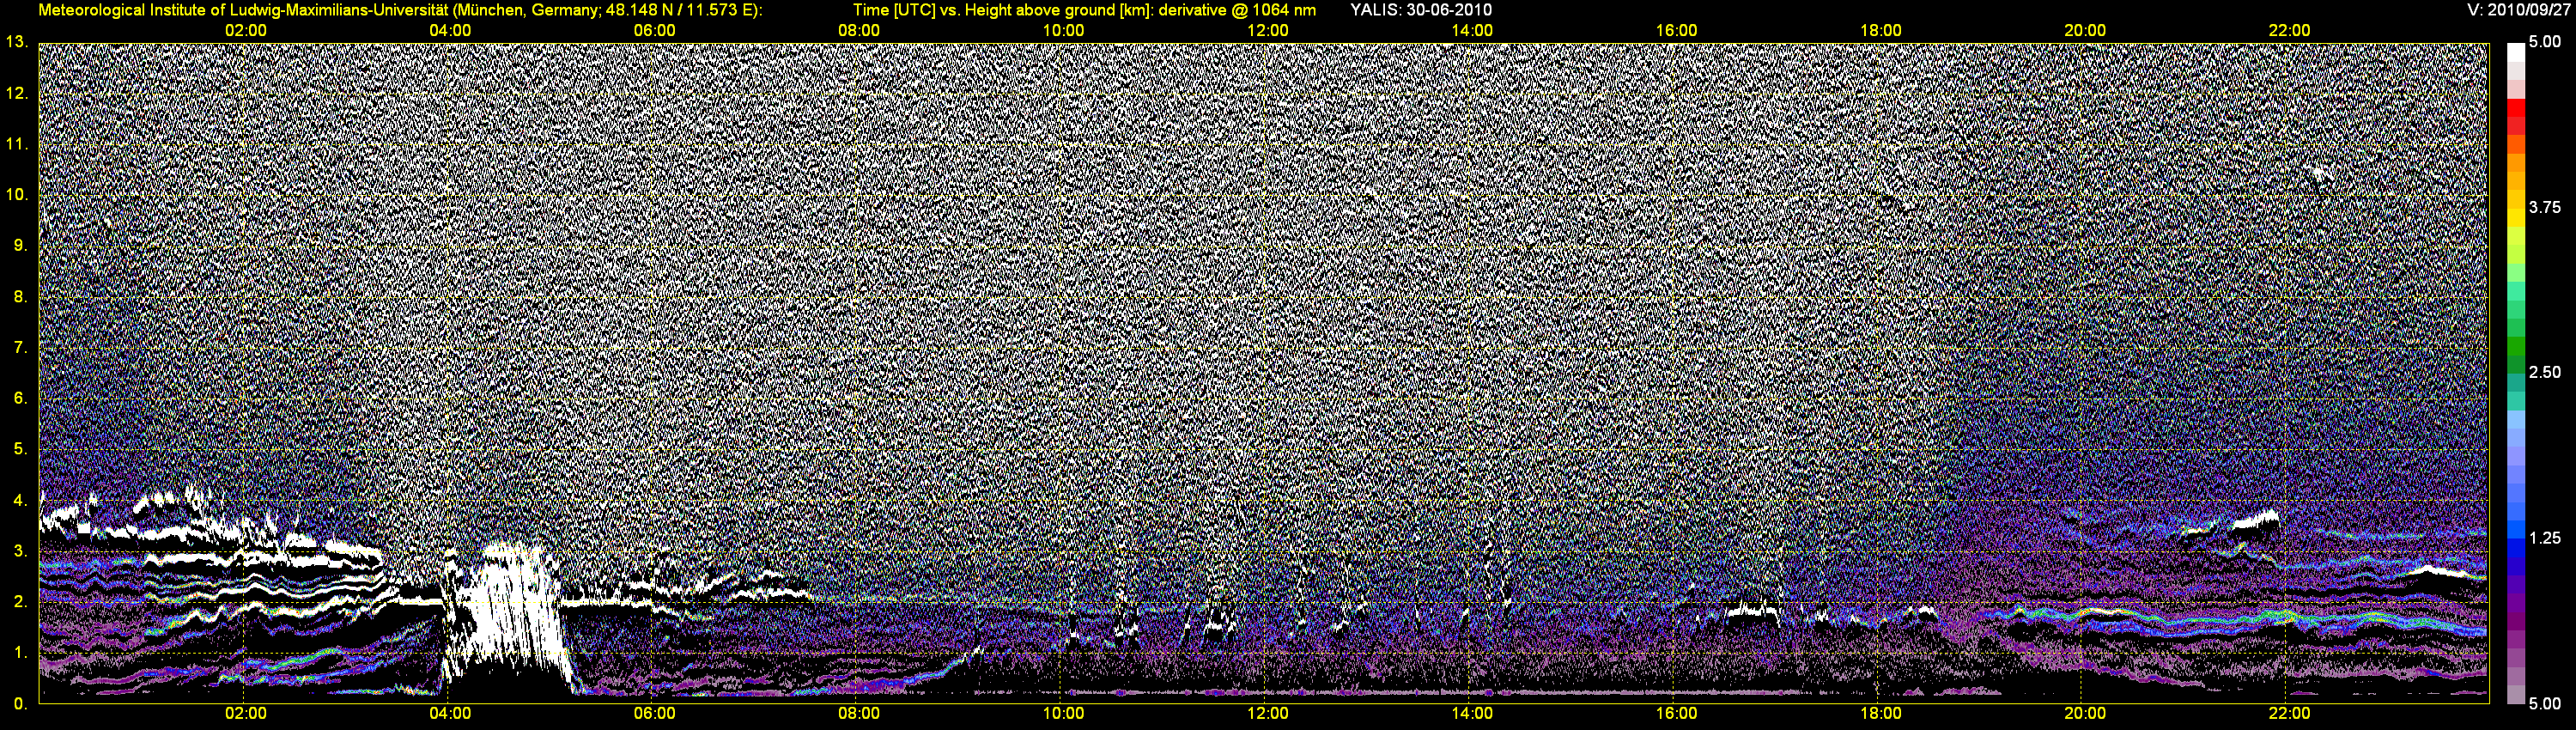Click the 2. km height axis label
Viewport: 2576px width, 730px height.
[x=20, y=601]
